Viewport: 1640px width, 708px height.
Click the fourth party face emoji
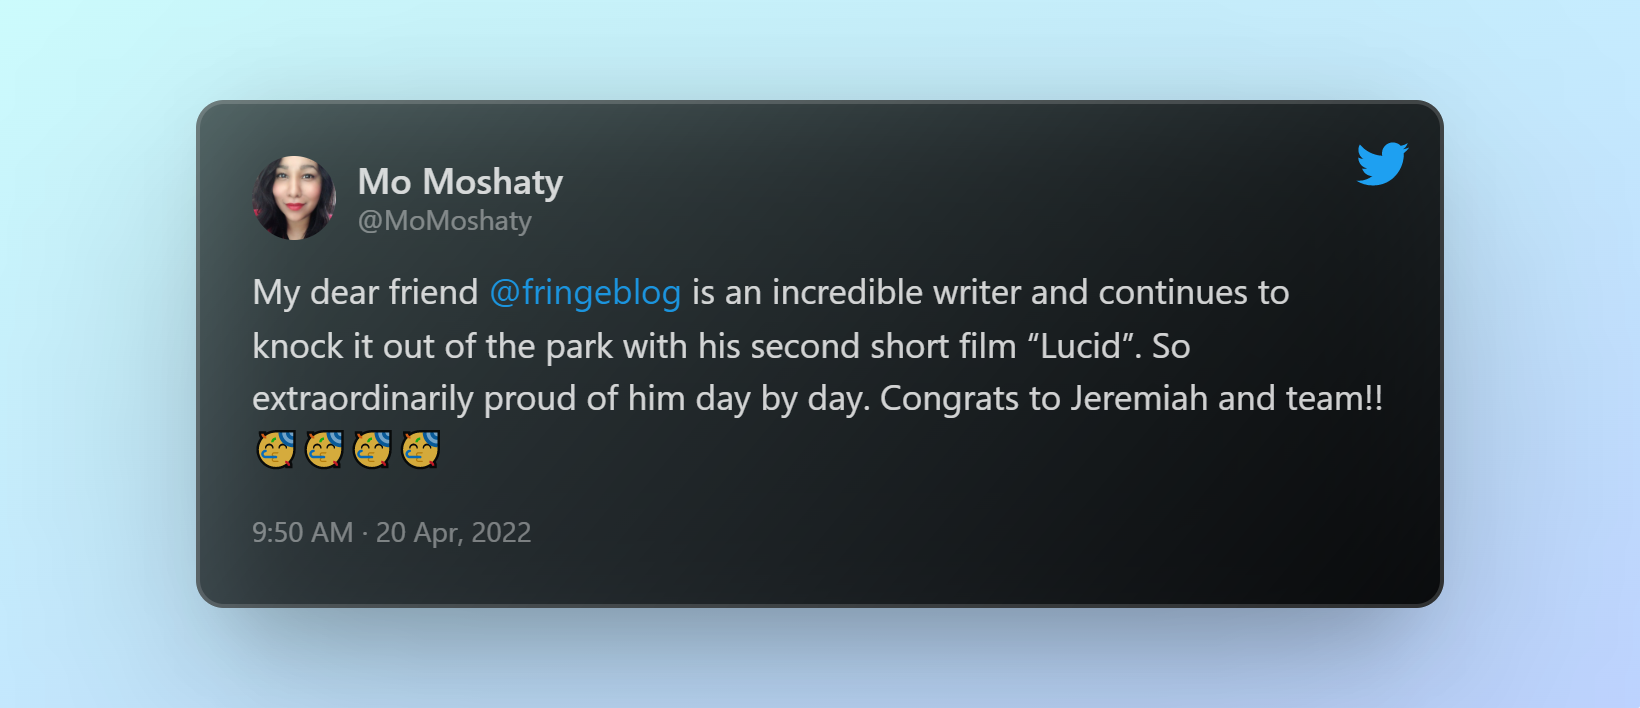pyautogui.click(x=420, y=450)
